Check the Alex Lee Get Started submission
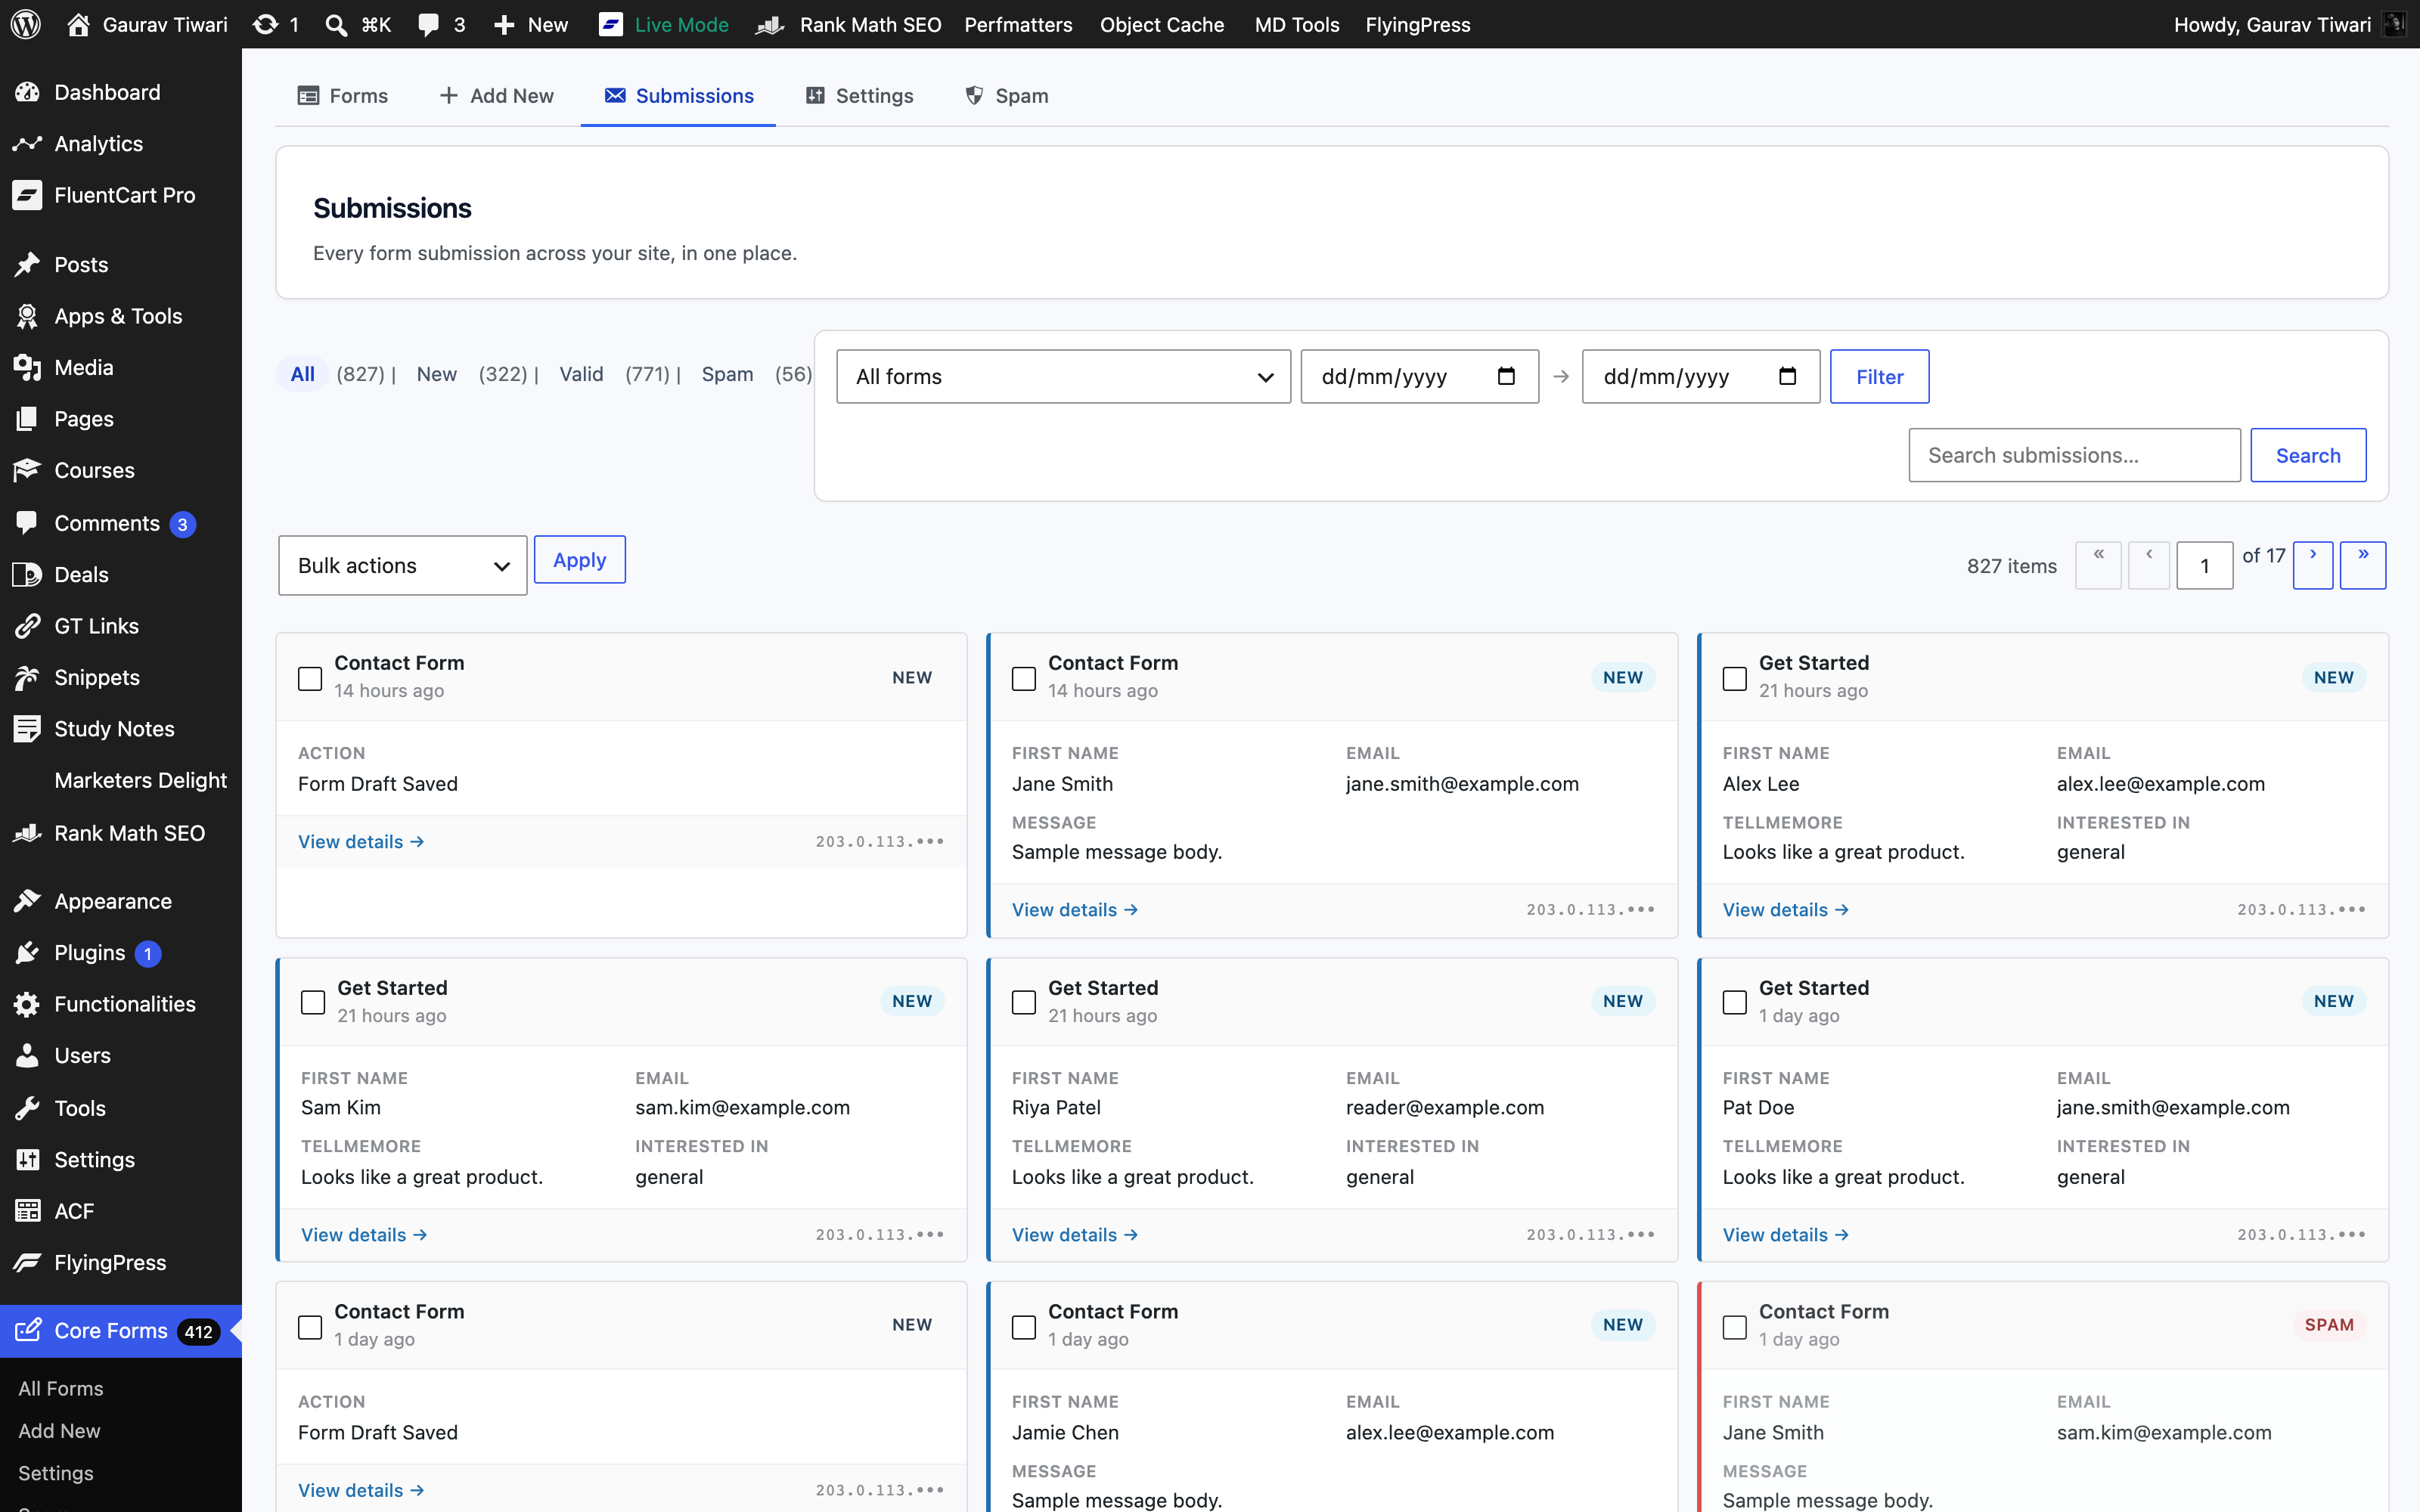The width and height of the screenshot is (2420, 1512). [x=1735, y=679]
